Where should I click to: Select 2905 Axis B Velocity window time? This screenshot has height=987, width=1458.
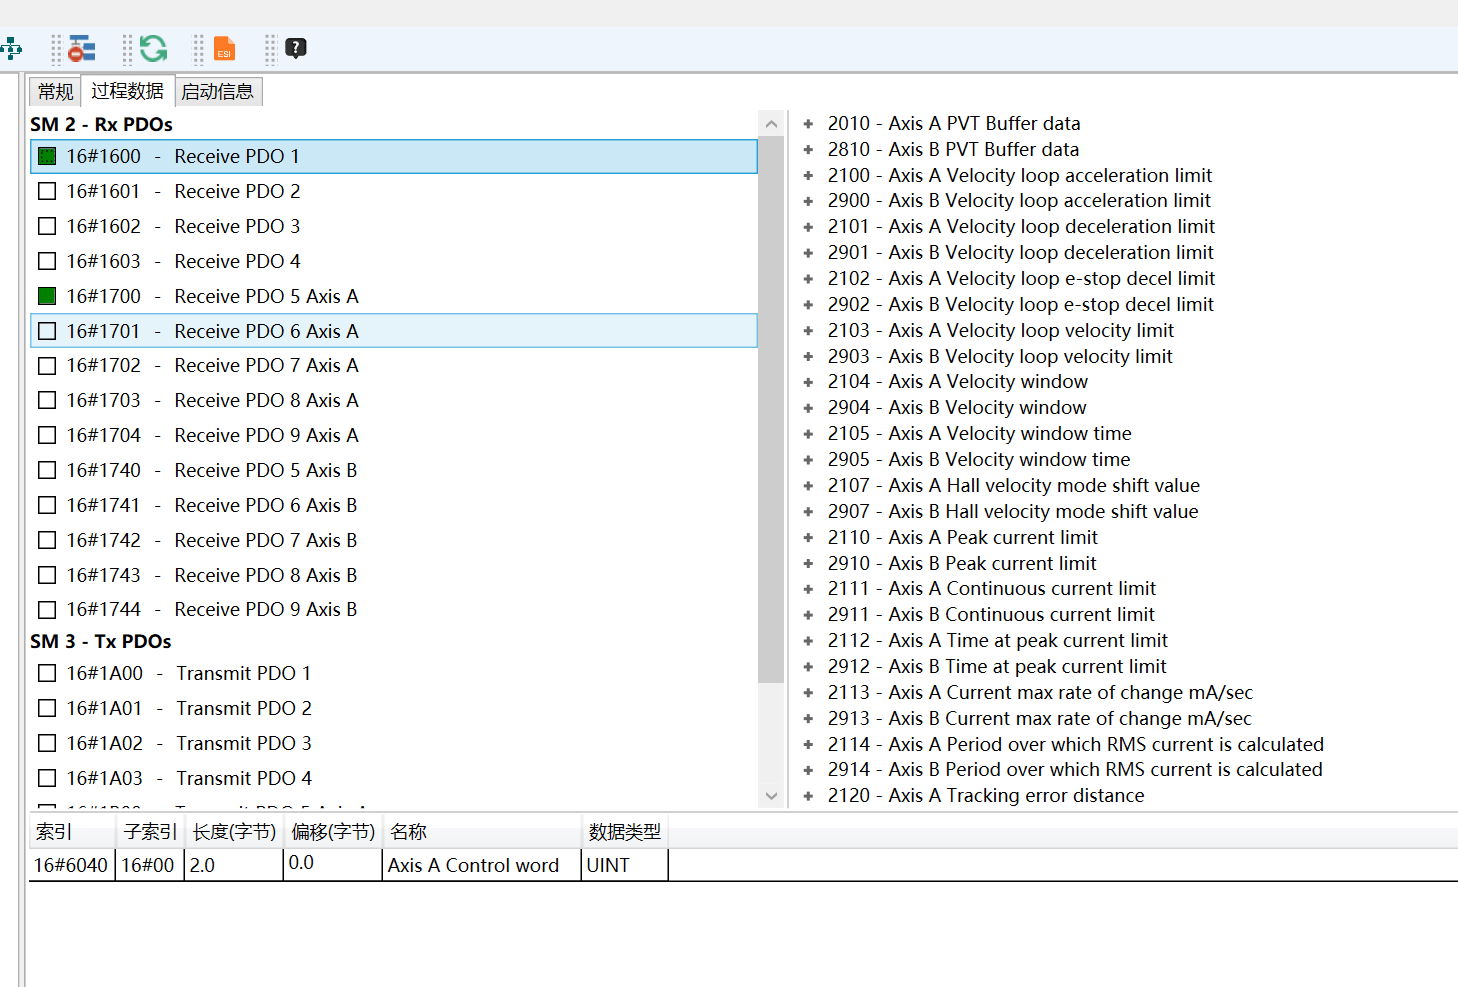979,459
